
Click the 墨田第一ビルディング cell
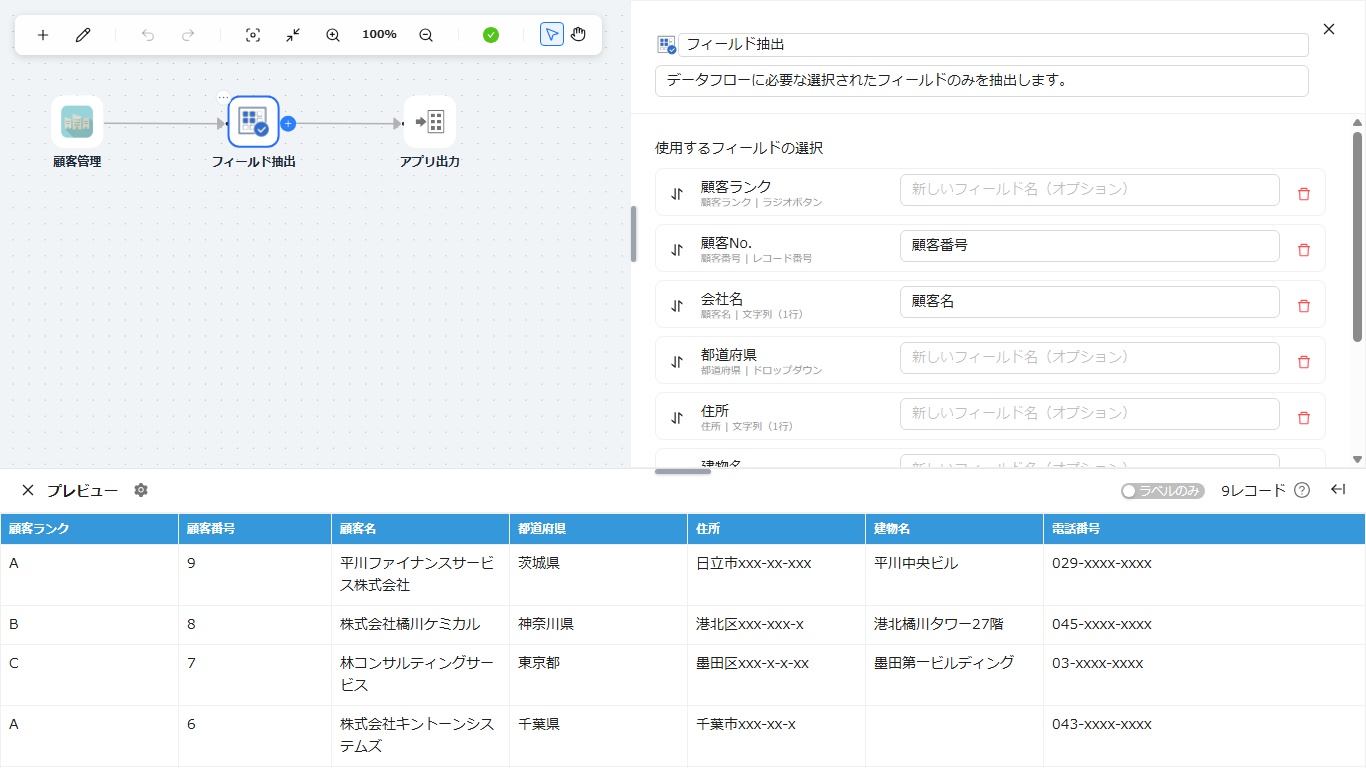(x=955, y=675)
